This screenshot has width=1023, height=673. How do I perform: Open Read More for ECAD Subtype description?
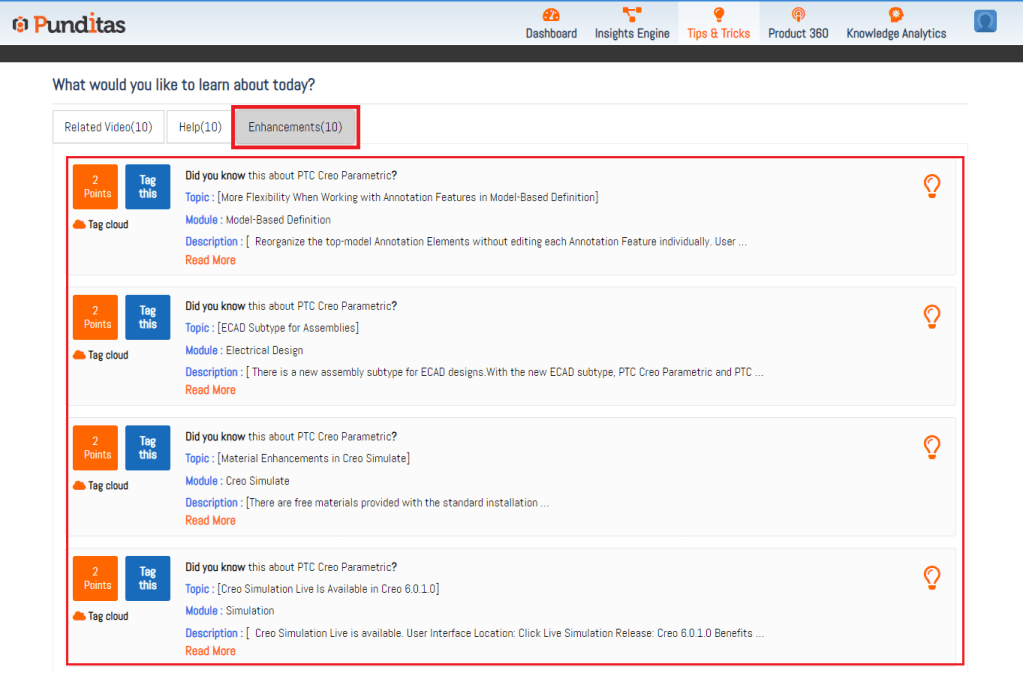point(210,390)
